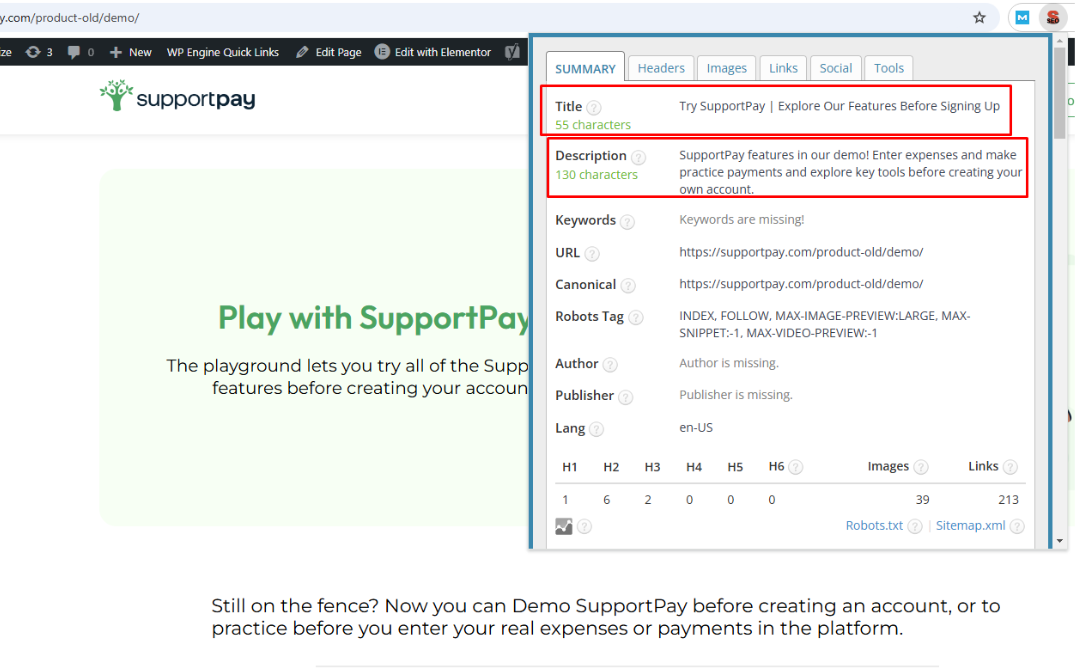Click the help icon beside Title

594,108
